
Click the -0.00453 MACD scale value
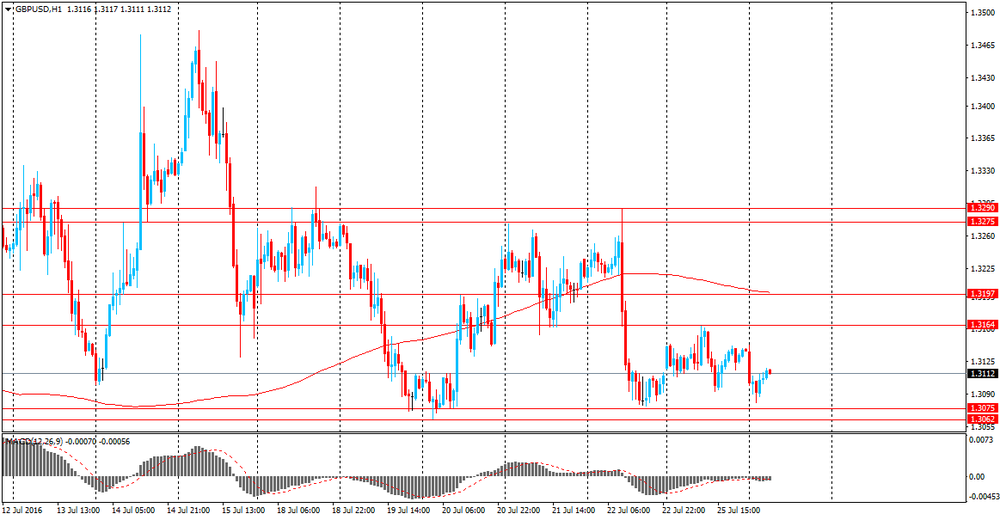click(983, 496)
